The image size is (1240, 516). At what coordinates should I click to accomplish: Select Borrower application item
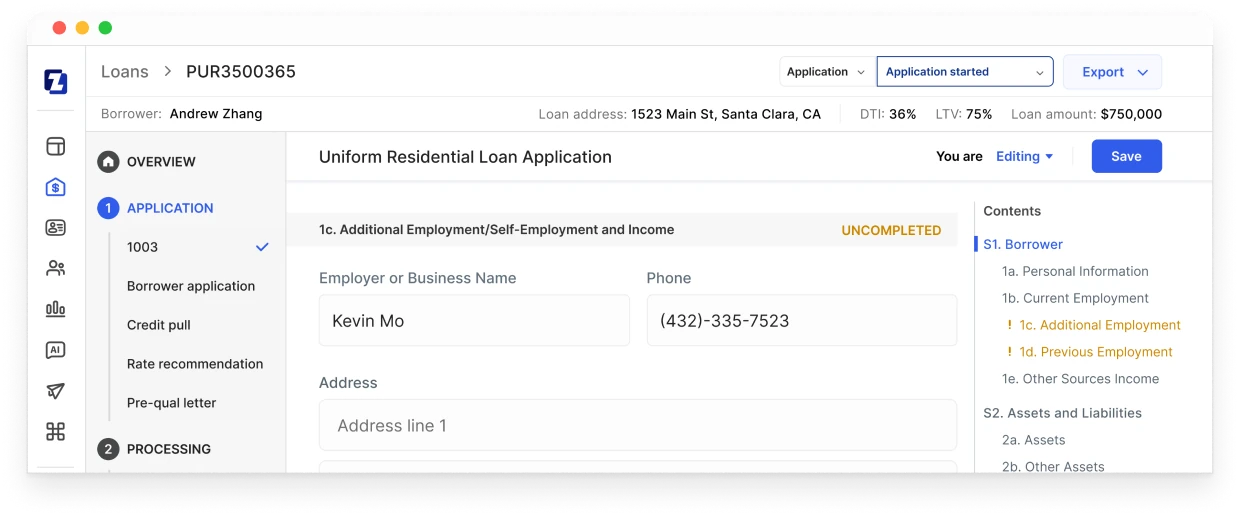tap(191, 286)
